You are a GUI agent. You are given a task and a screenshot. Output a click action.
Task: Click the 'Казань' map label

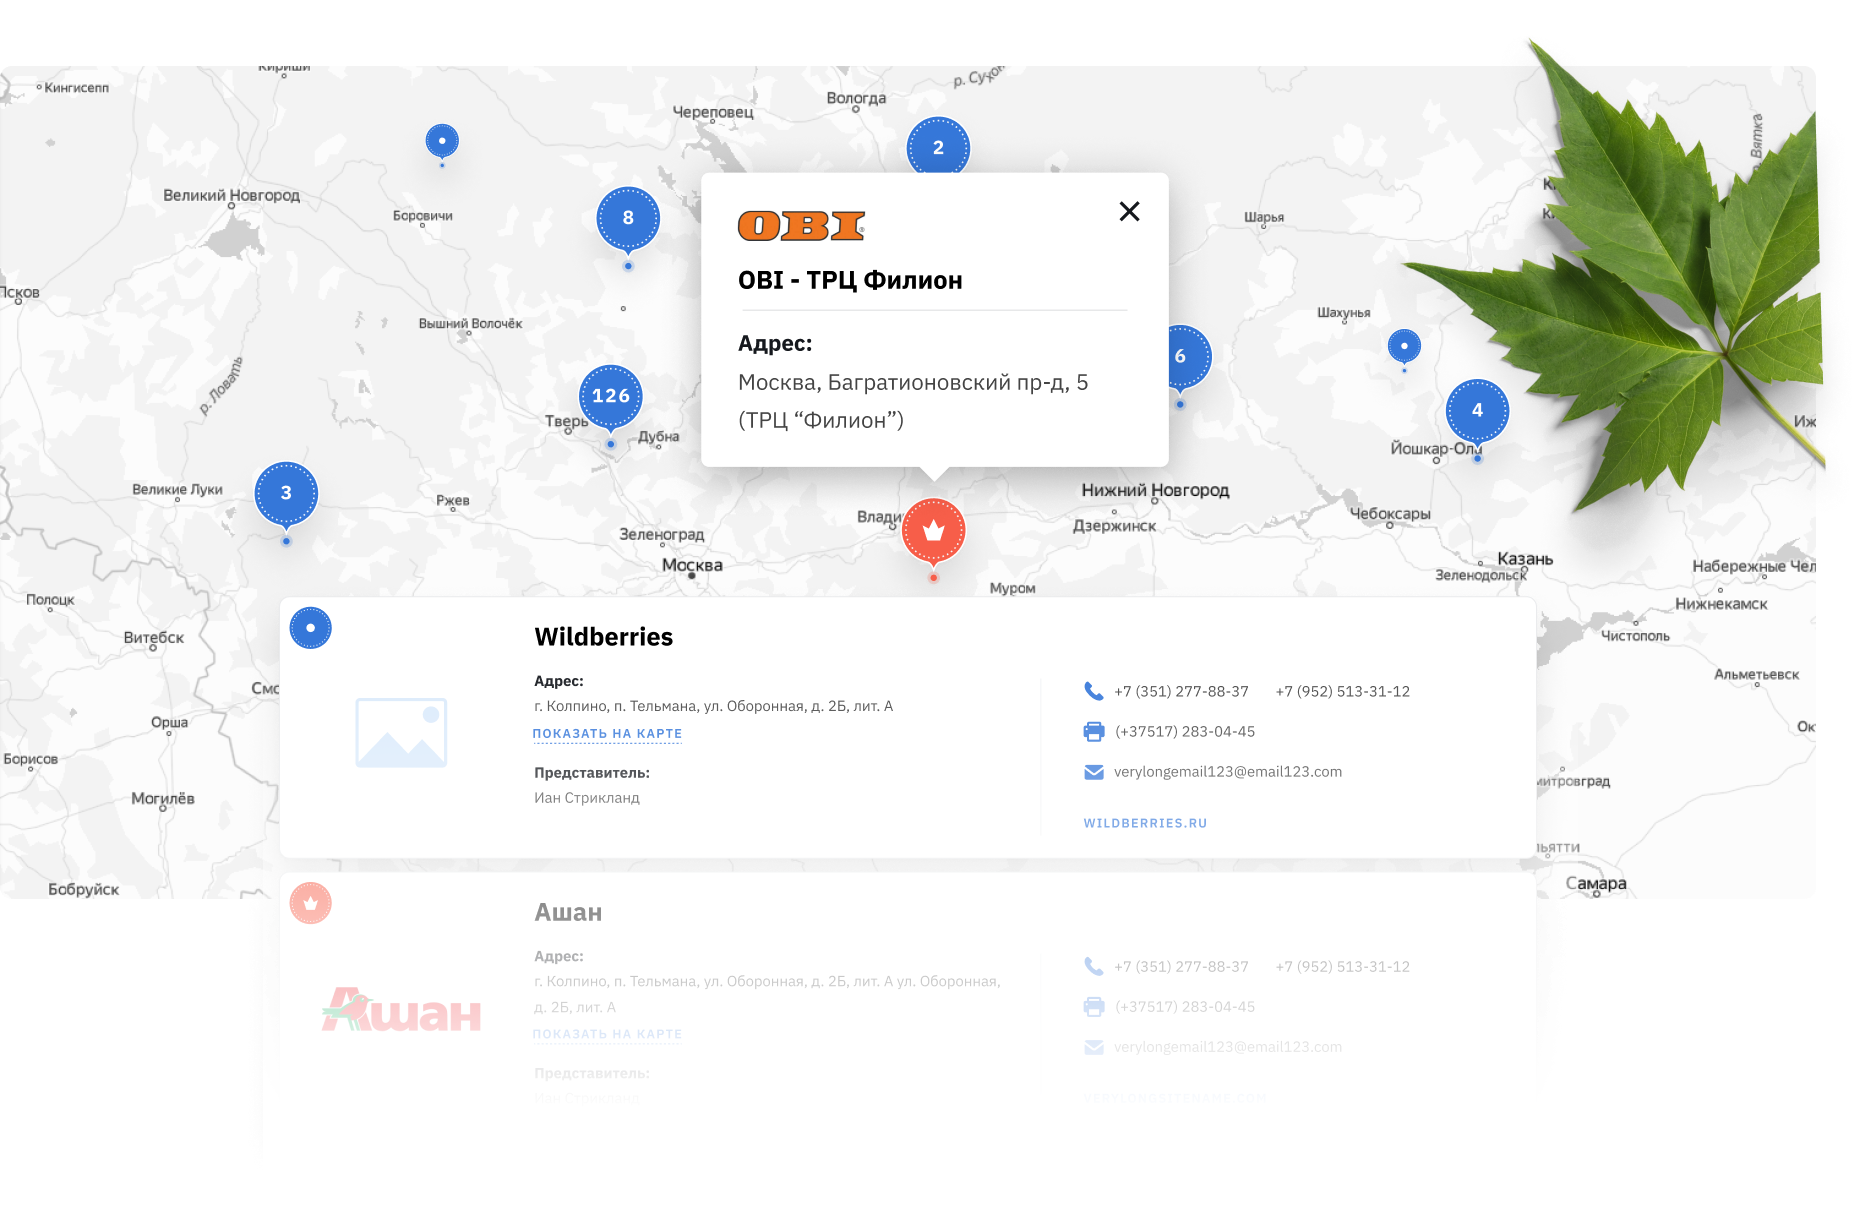point(1525,559)
